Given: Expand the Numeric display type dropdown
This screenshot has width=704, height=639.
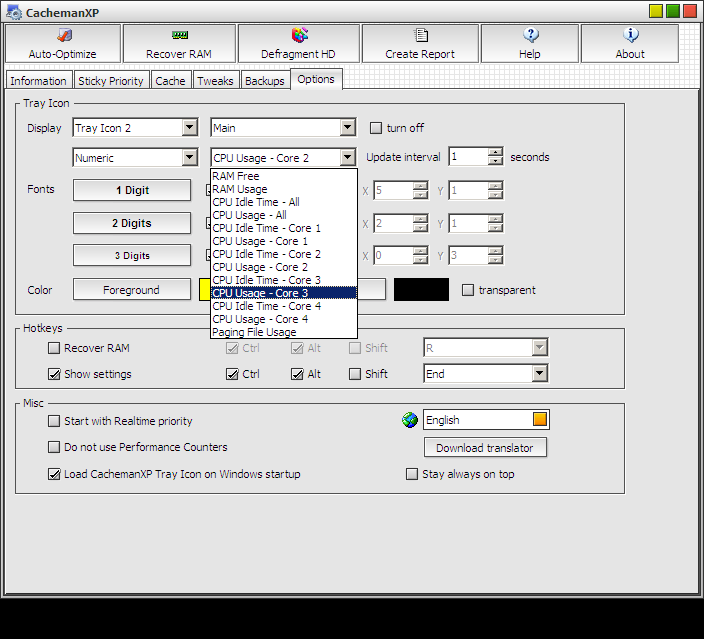Looking at the screenshot, I should click(x=189, y=158).
